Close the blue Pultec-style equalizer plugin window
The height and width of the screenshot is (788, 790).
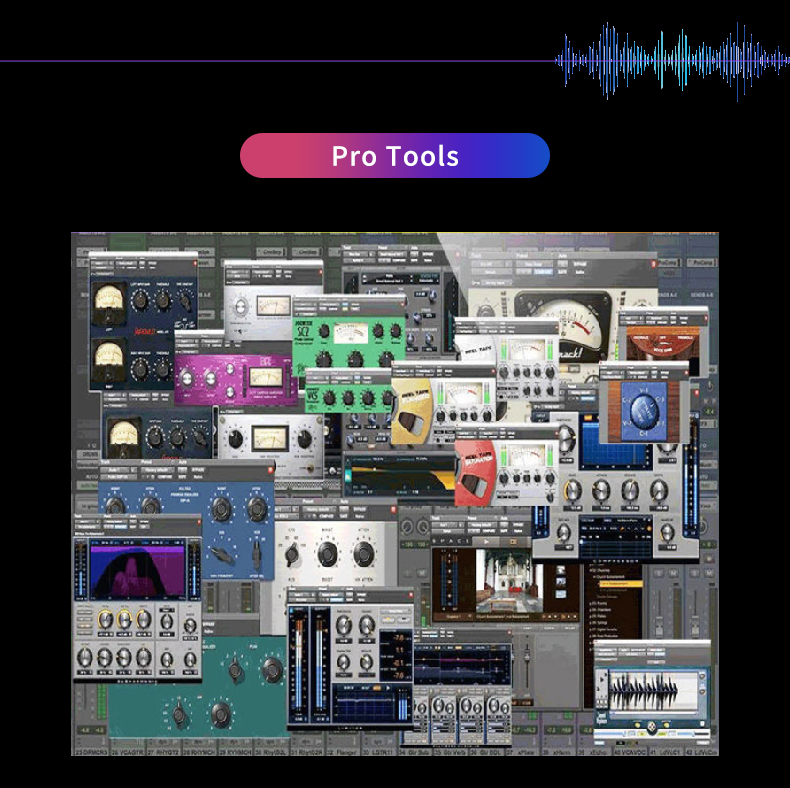tap(271, 470)
